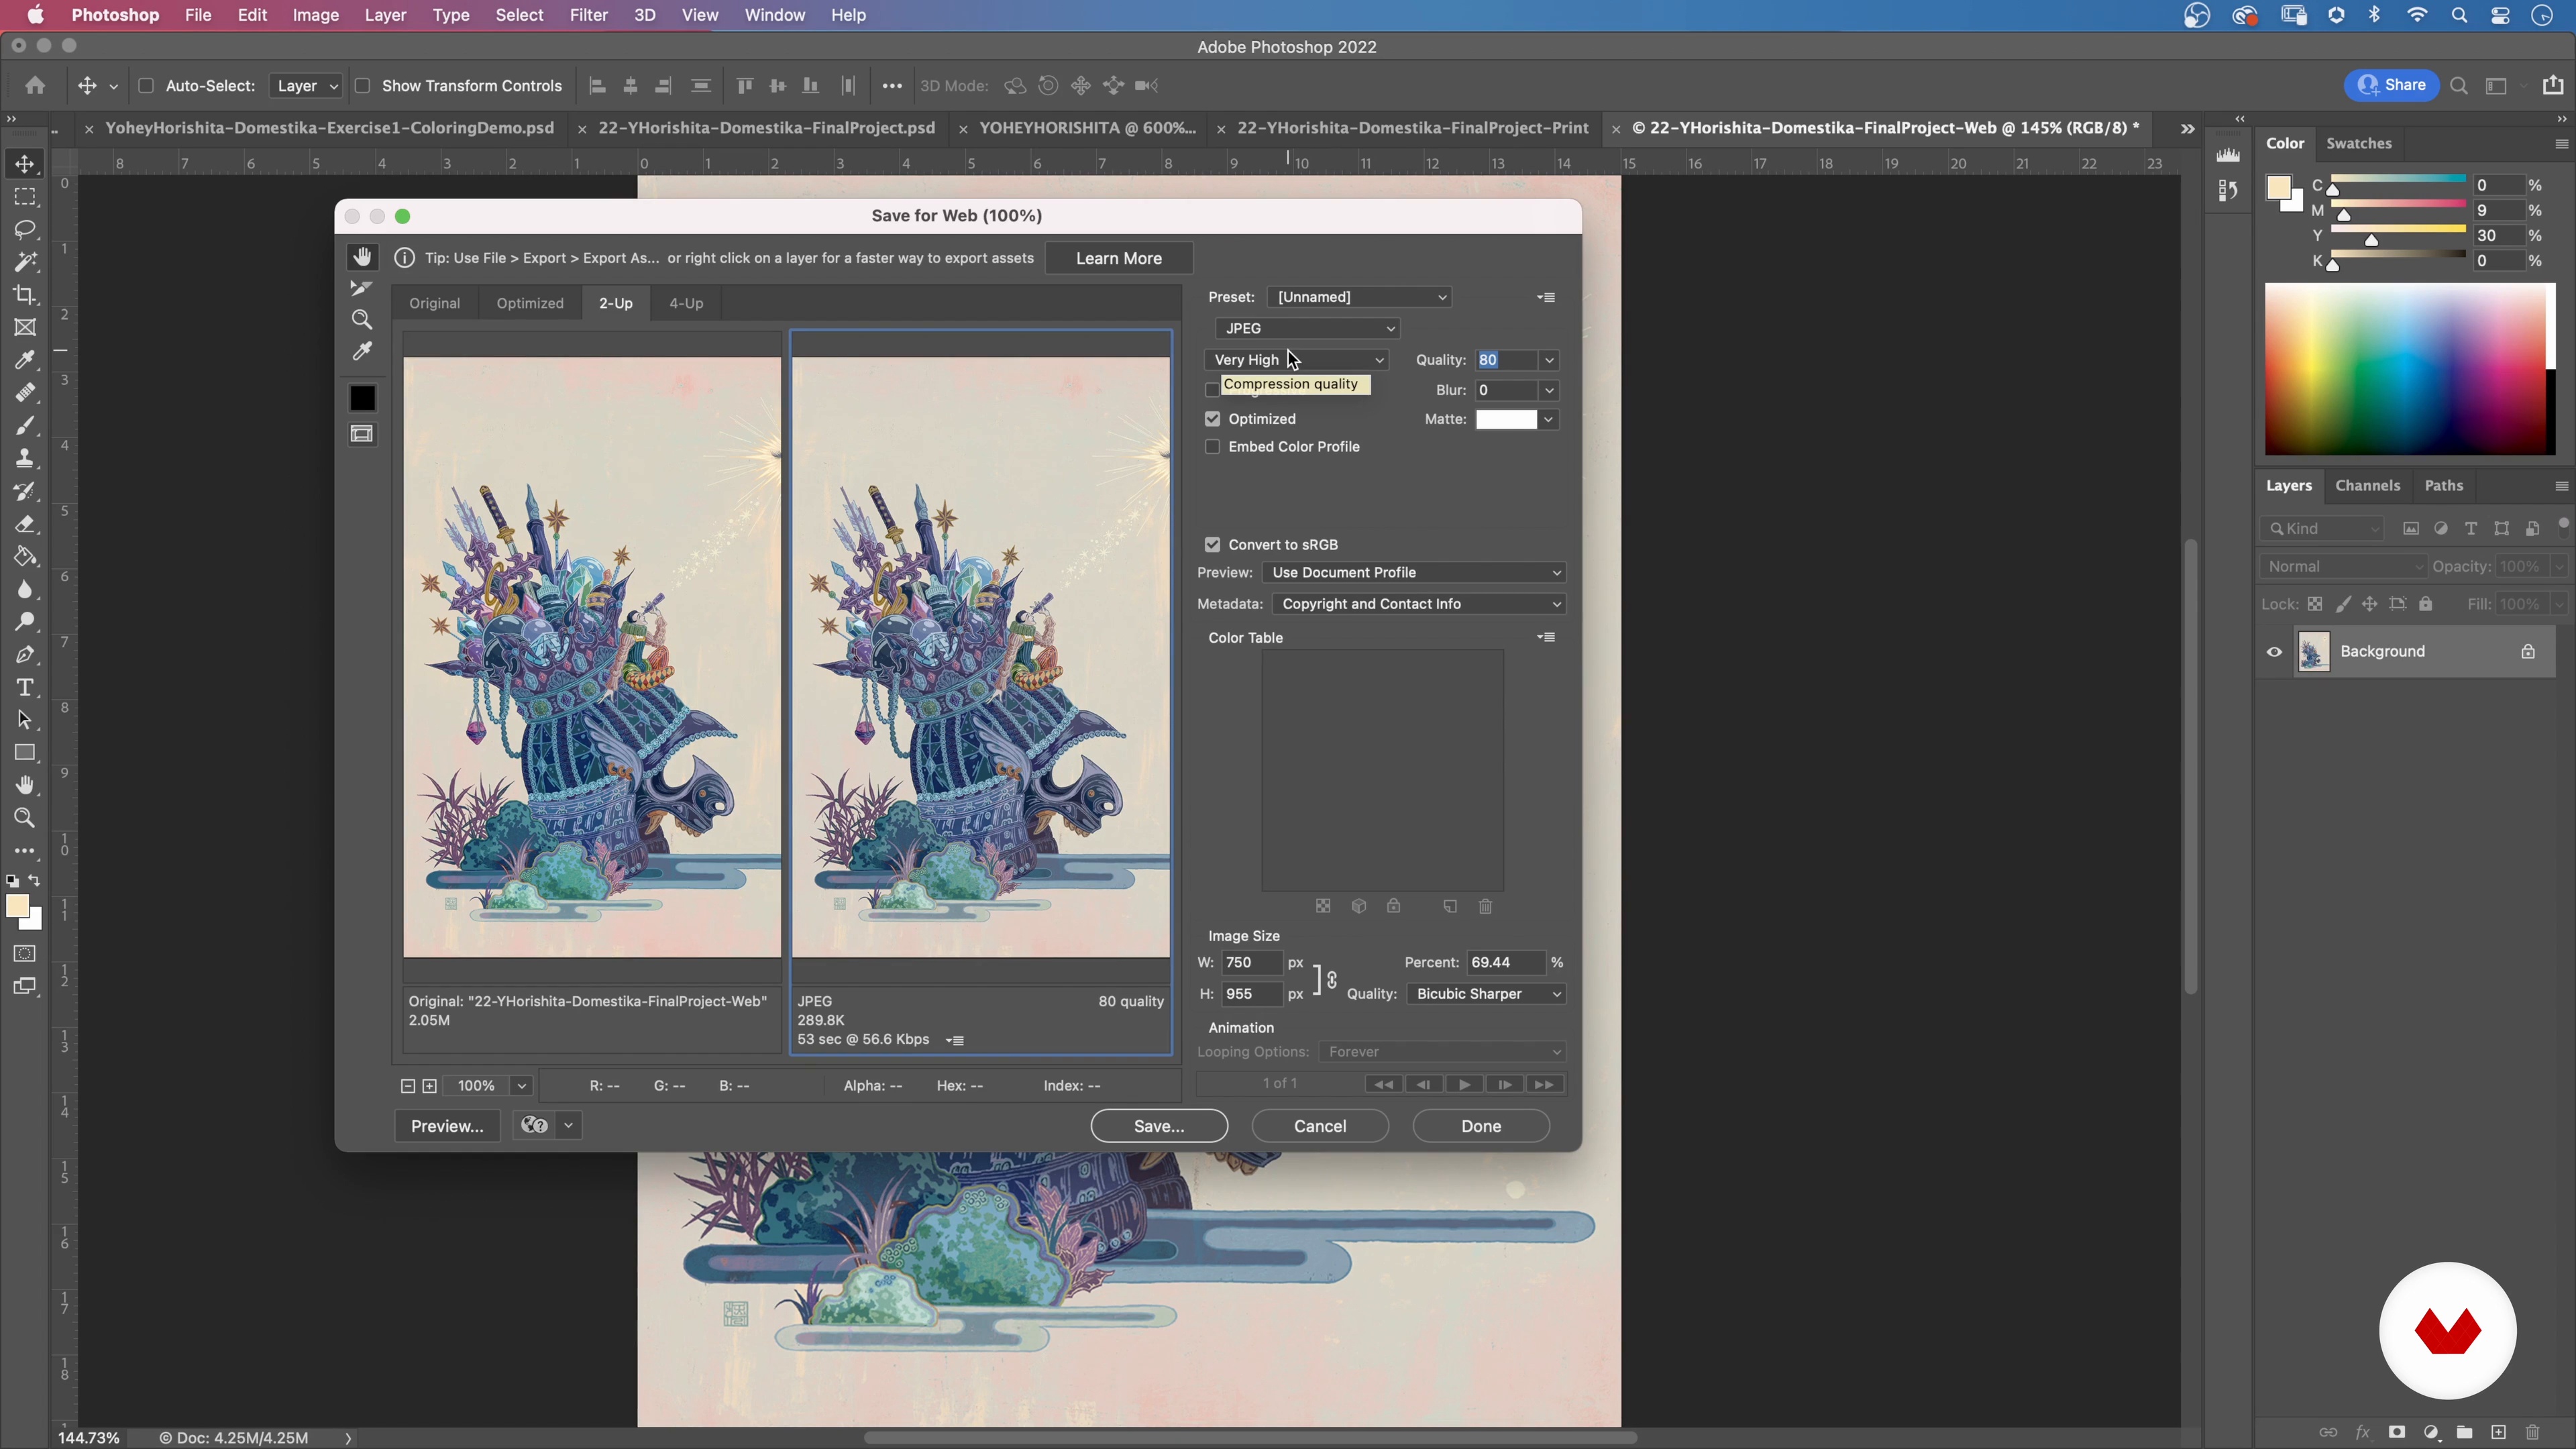Choose the Eyedropper tool in Save for Web
2576x1449 pixels.
362,352
